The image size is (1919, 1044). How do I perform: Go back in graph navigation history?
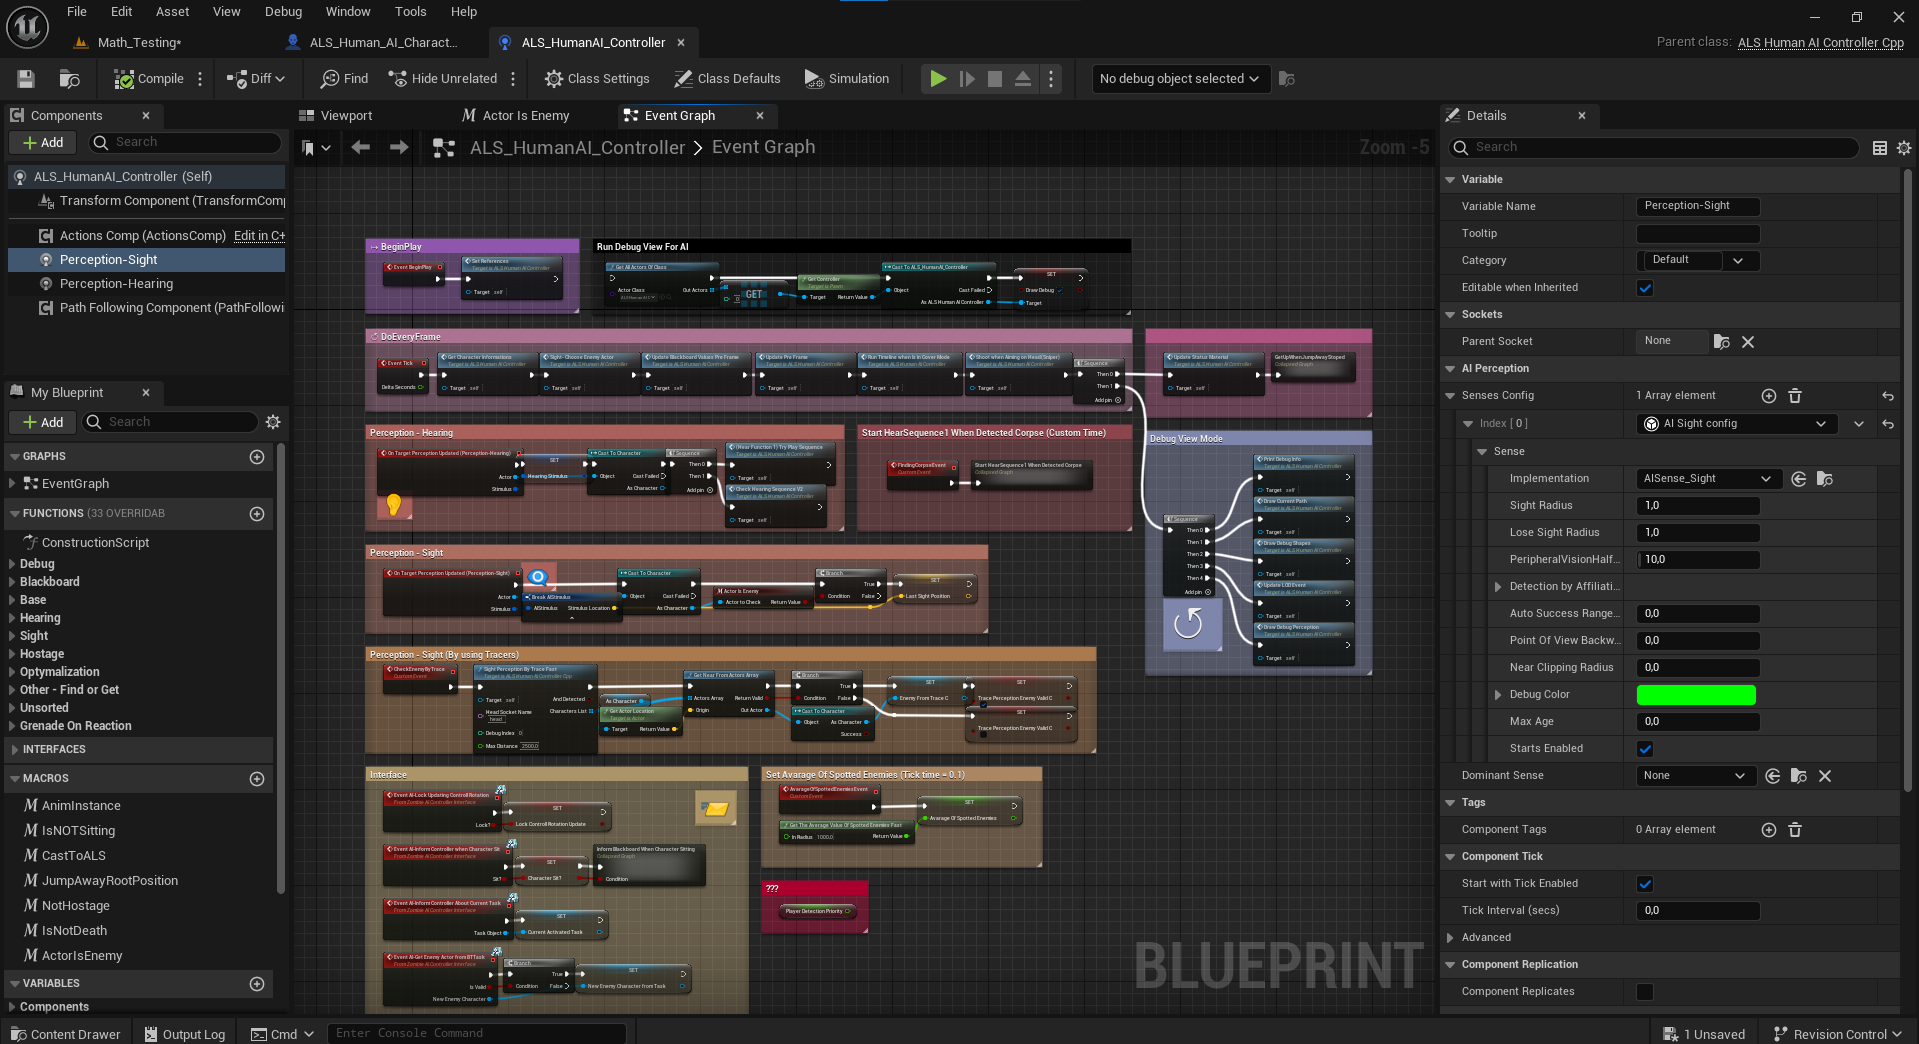[x=361, y=147]
